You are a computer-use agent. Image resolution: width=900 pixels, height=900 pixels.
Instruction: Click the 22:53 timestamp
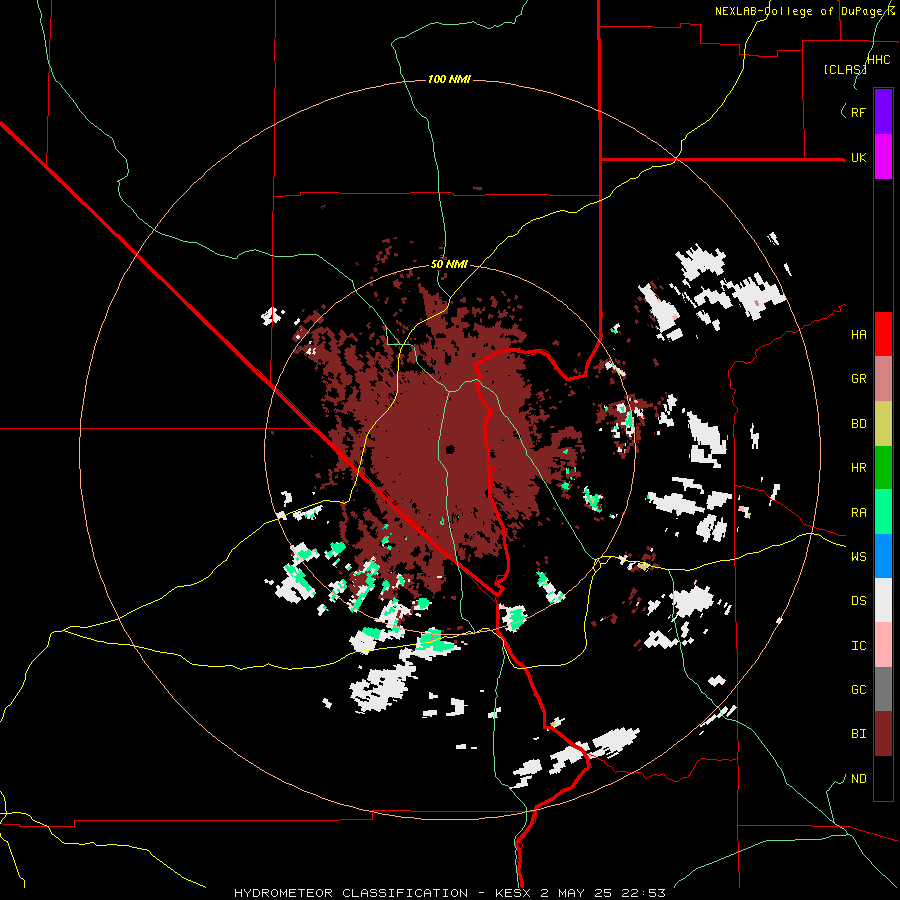[643, 893]
